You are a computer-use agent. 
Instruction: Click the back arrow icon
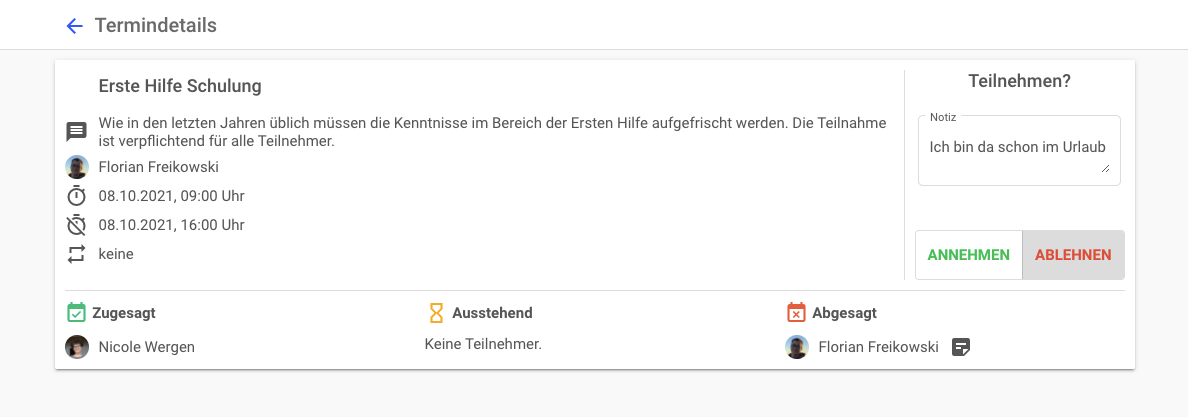coord(74,26)
